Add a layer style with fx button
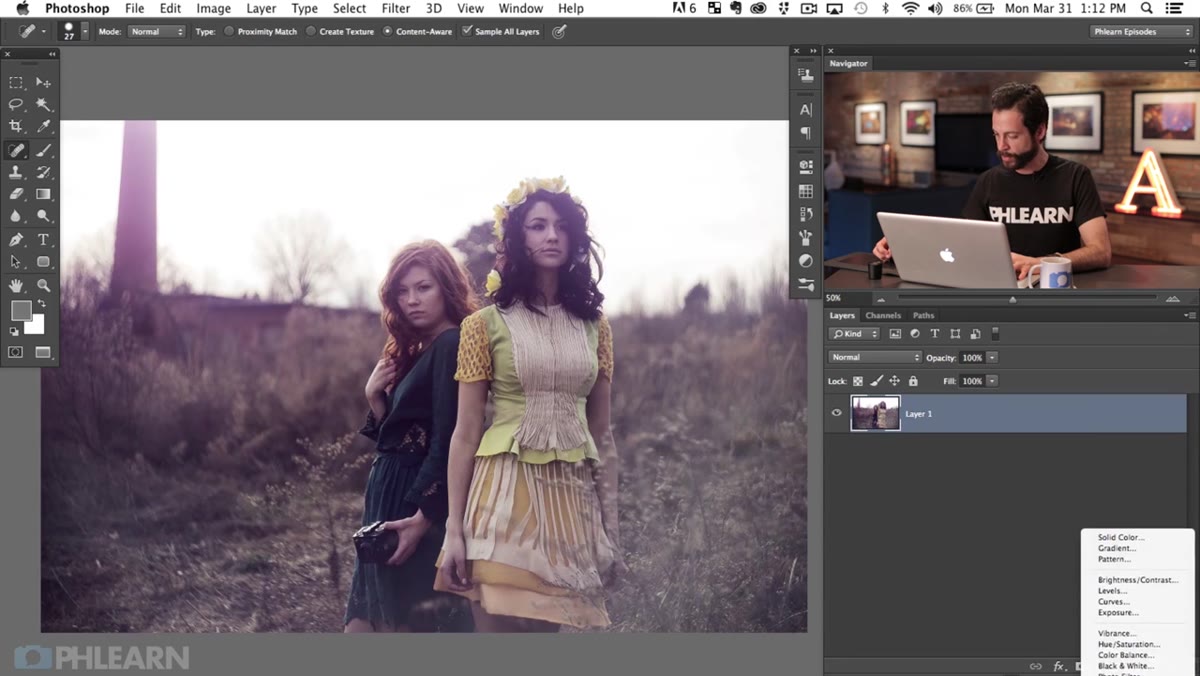The width and height of the screenshot is (1200, 676). coord(1059,666)
